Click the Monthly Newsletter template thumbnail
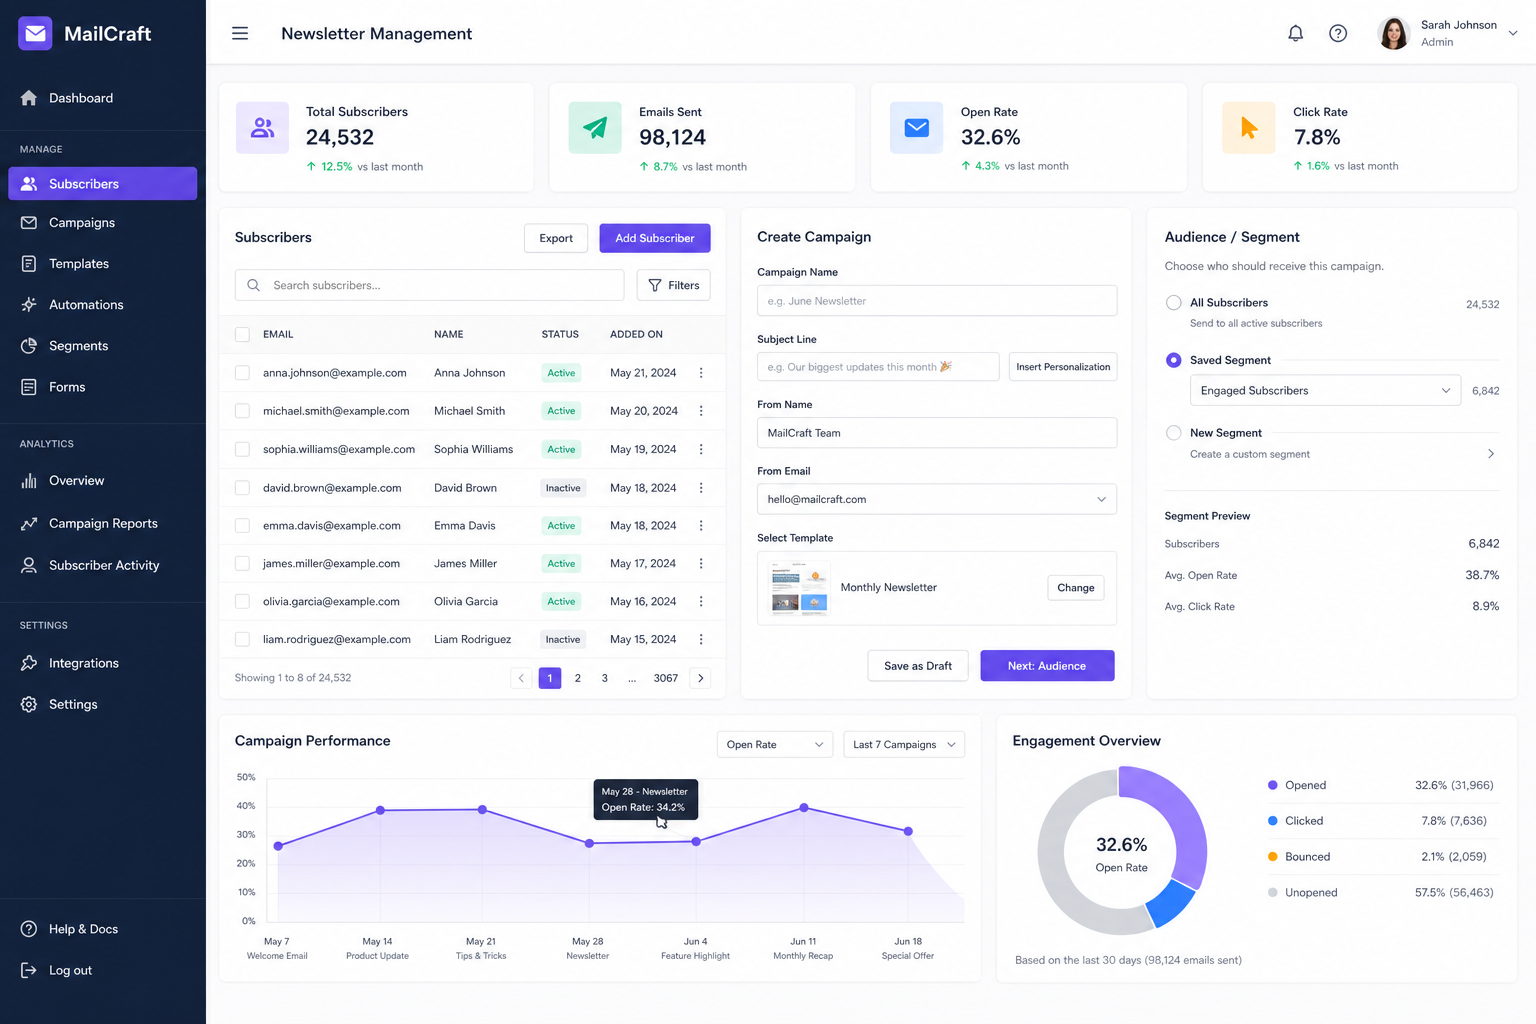 pos(798,588)
